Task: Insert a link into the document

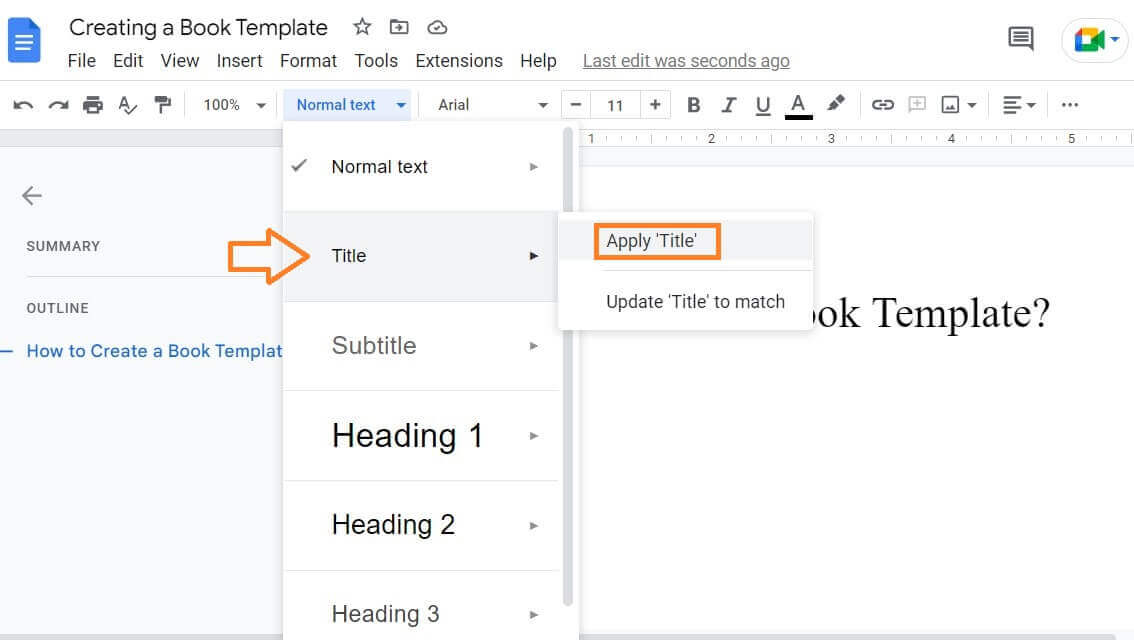Action: (x=883, y=104)
